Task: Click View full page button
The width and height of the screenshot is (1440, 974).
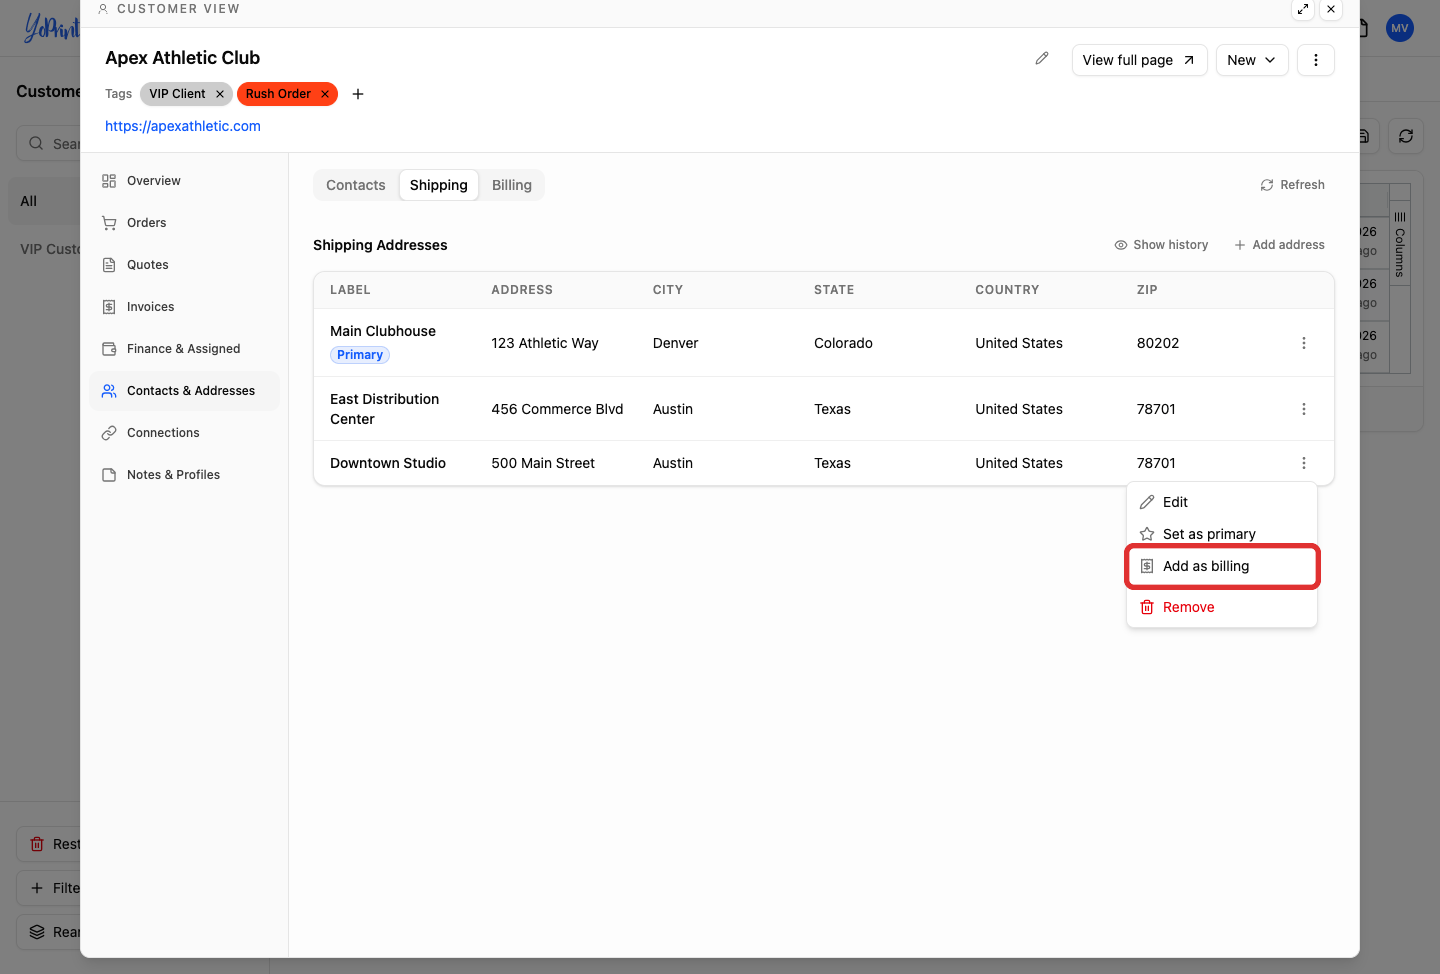Action: [1140, 60]
